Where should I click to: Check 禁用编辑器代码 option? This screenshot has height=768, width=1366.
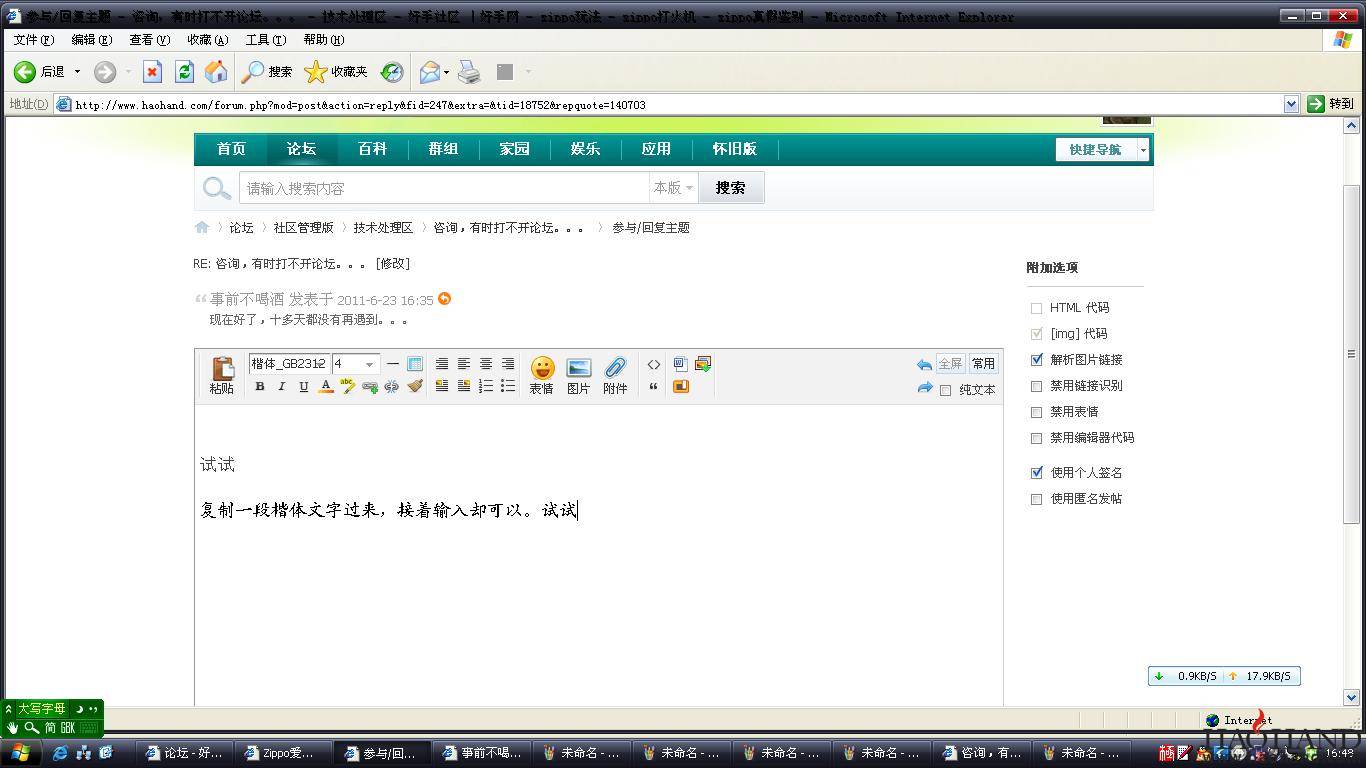(1036, 438)
